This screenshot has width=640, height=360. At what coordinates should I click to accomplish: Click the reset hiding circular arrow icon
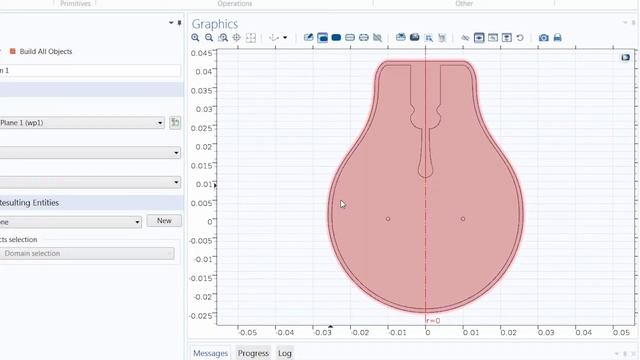[520, 38]
